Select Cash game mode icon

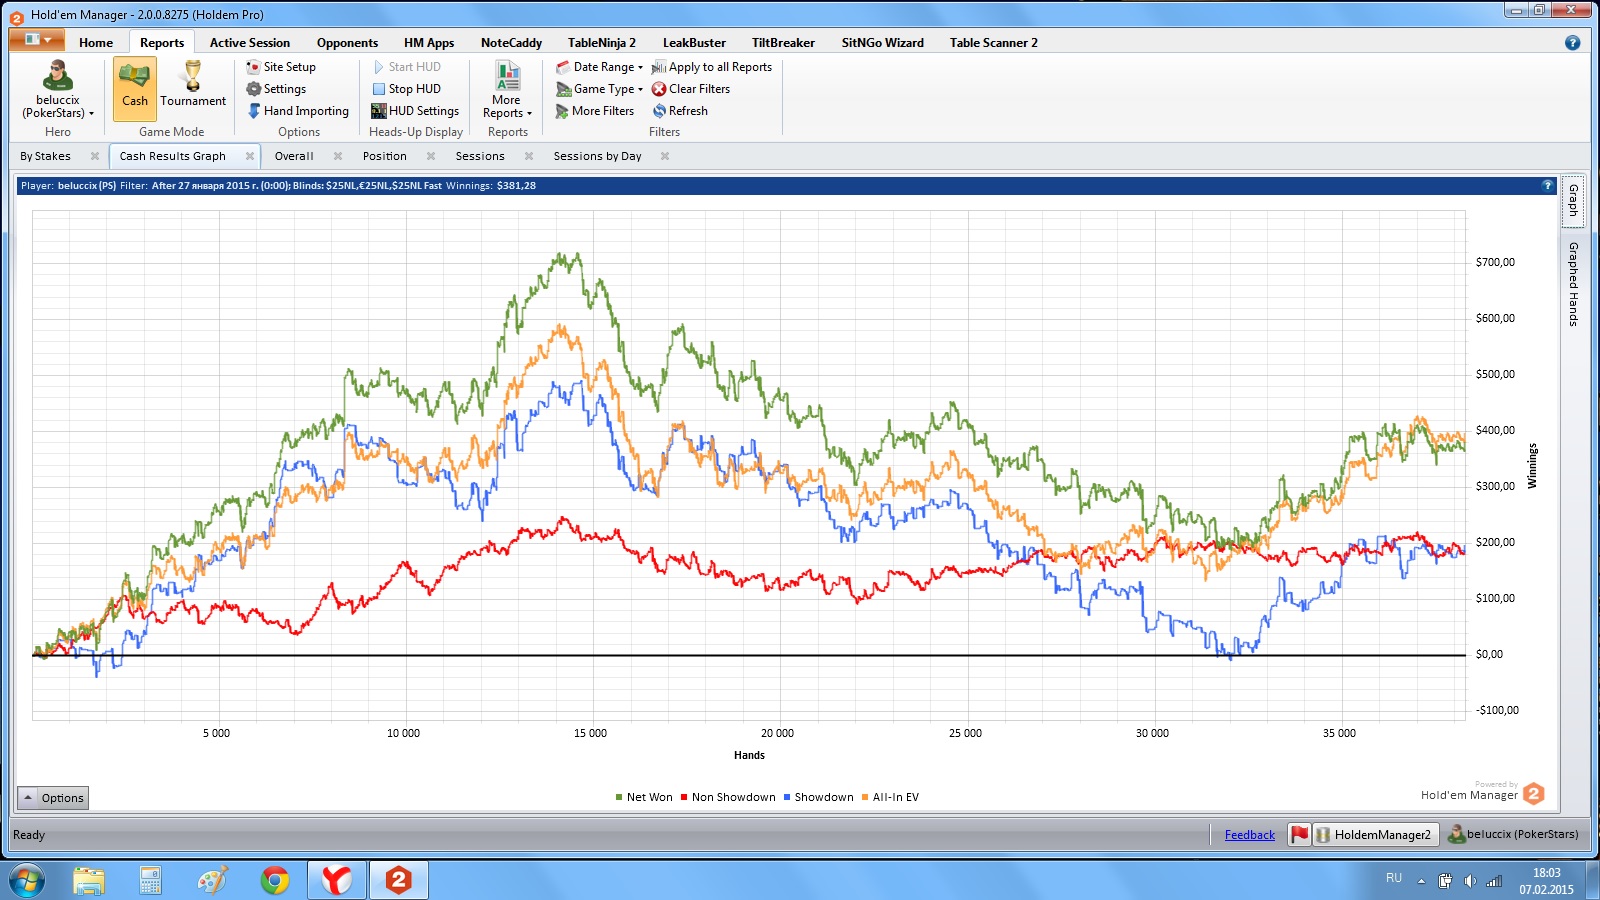(134, 77)
